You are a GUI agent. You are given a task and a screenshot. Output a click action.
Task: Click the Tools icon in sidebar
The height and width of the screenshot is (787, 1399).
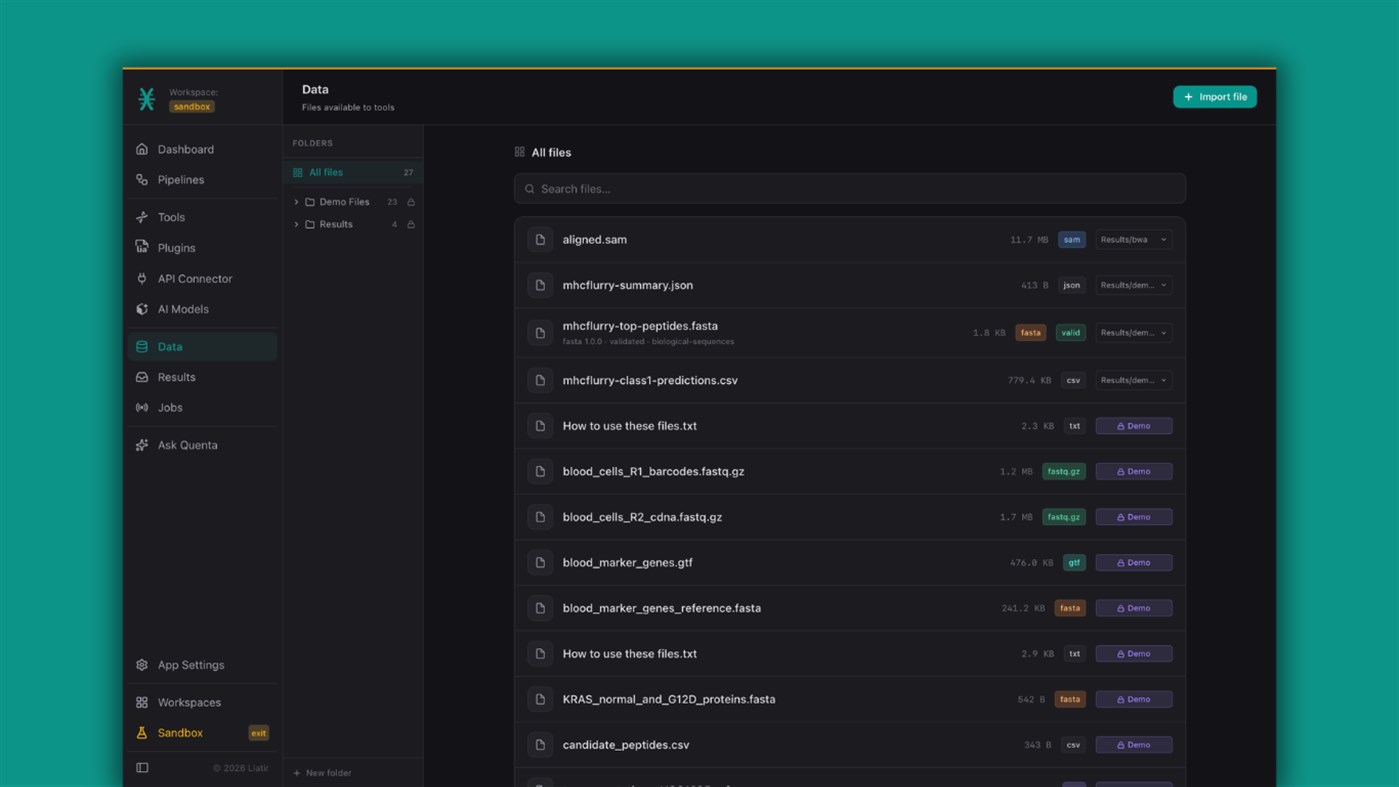(x=142, y=217)
